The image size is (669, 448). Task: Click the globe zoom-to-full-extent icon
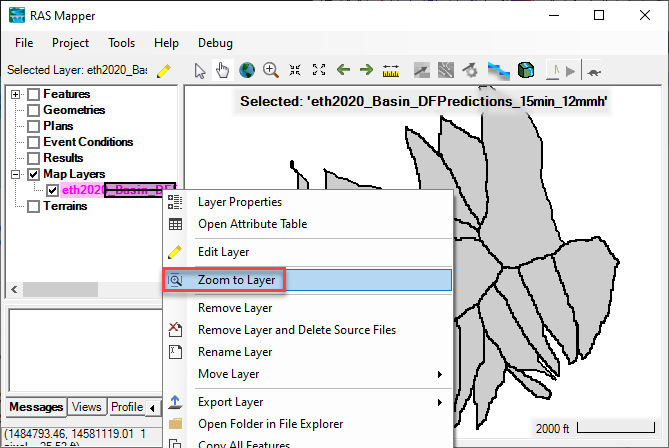point(246,70)
